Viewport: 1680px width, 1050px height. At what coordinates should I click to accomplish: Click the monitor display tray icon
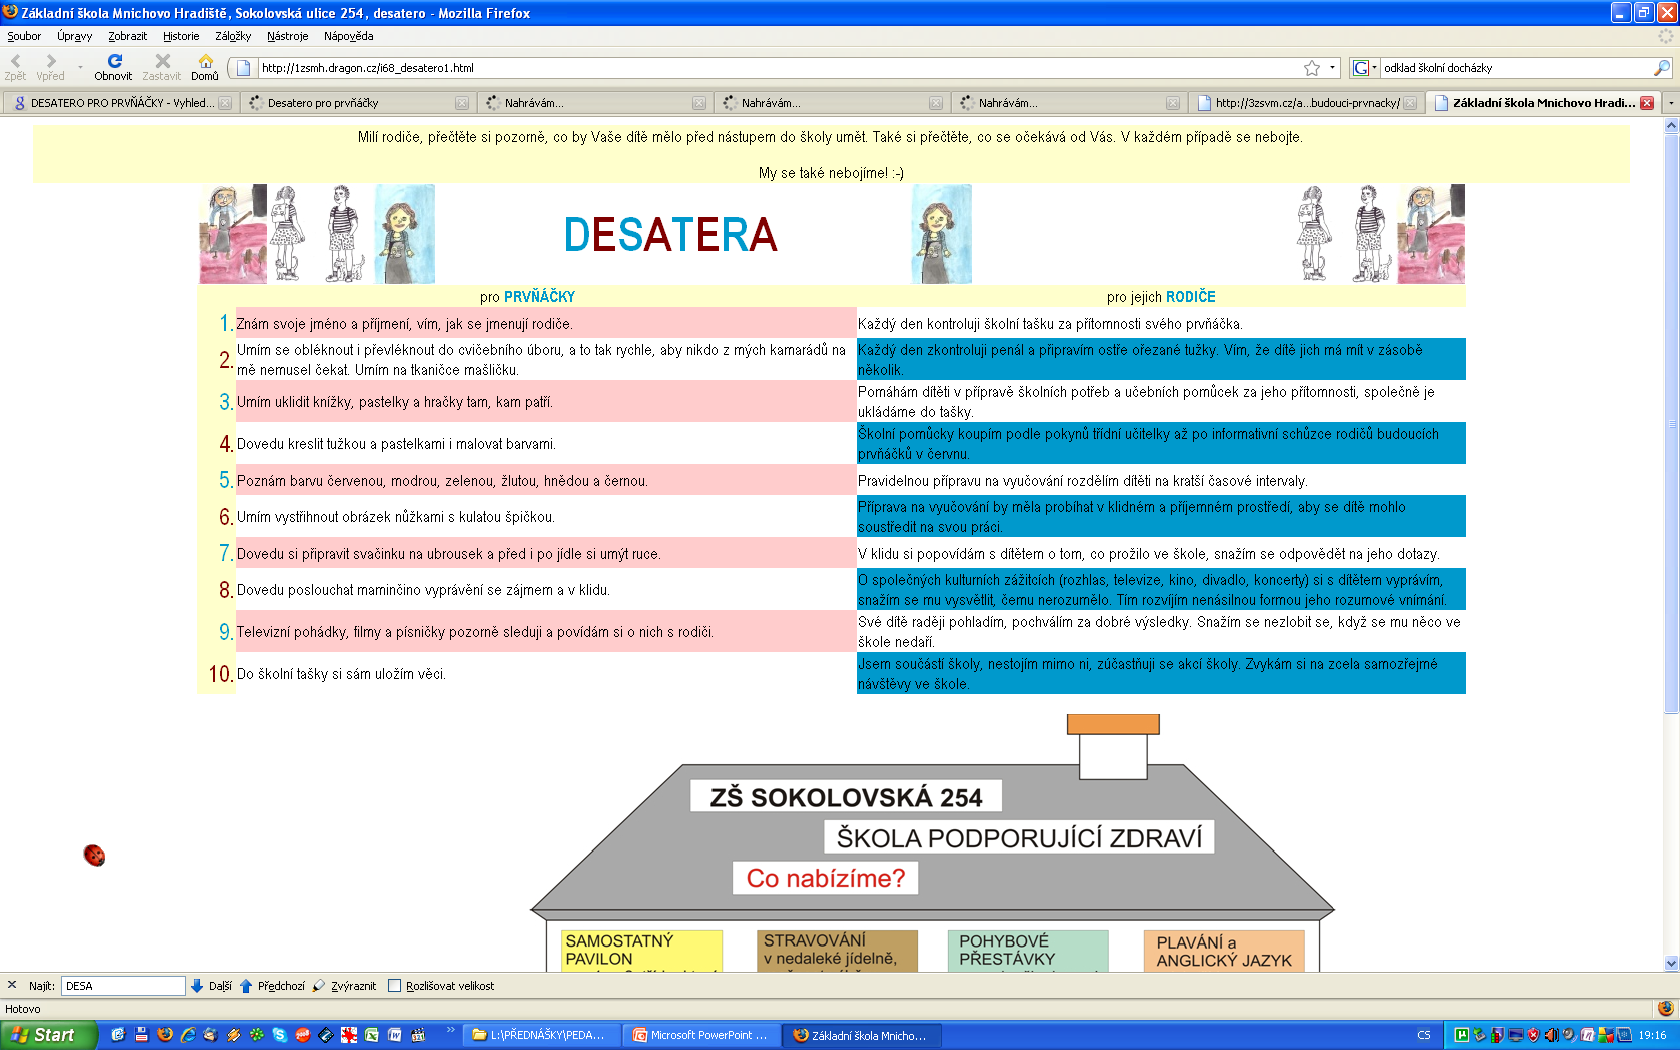(1515, 1035)
